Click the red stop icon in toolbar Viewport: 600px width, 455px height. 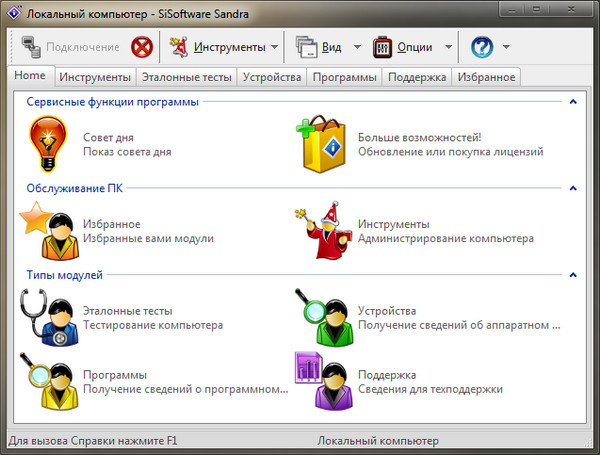point(143,47)
